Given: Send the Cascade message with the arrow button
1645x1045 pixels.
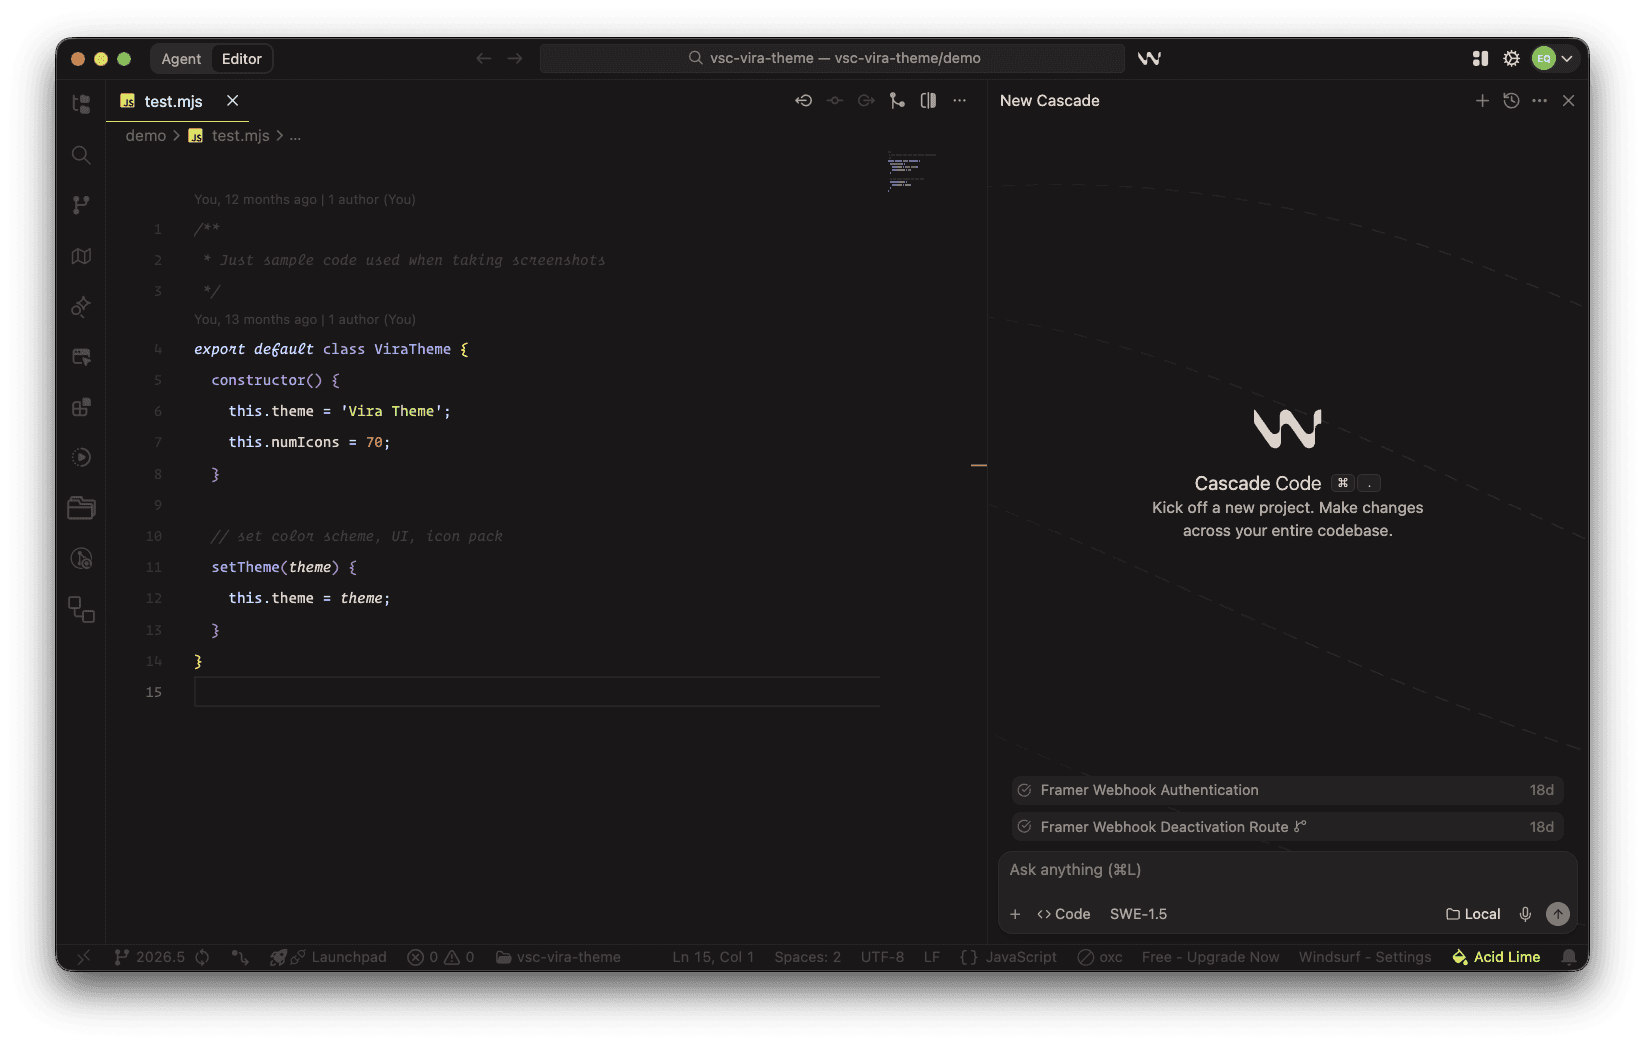Looking at the screenshot, I should coord(1558,914).
